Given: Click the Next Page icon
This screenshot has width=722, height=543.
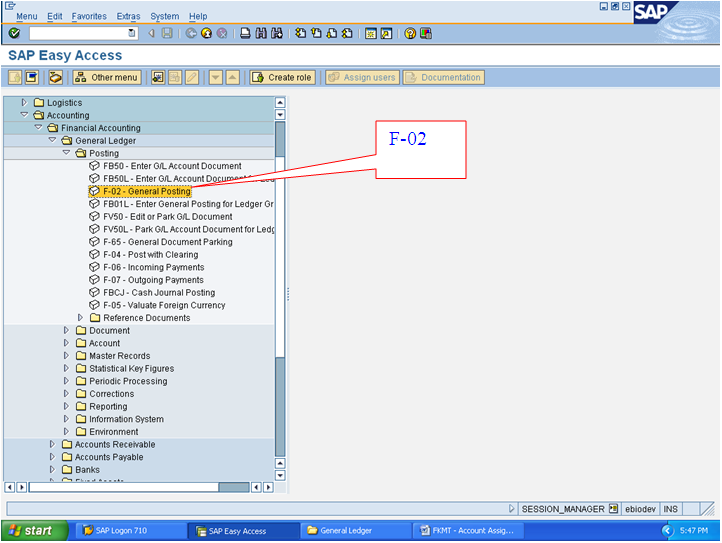Looking at the screenshot, I should point(332,33).
